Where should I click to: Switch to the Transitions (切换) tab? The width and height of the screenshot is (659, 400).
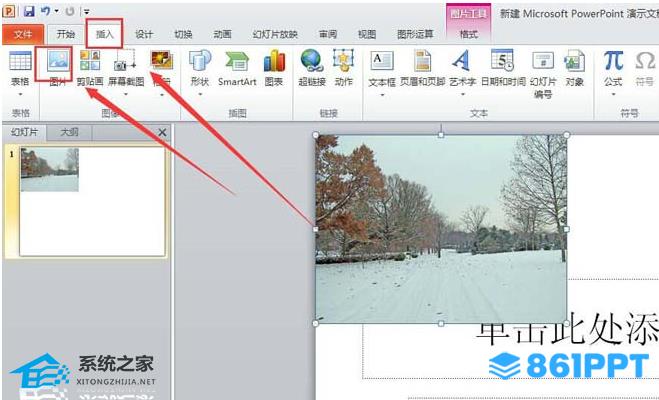pyautogui.click(x=183, y=34)
